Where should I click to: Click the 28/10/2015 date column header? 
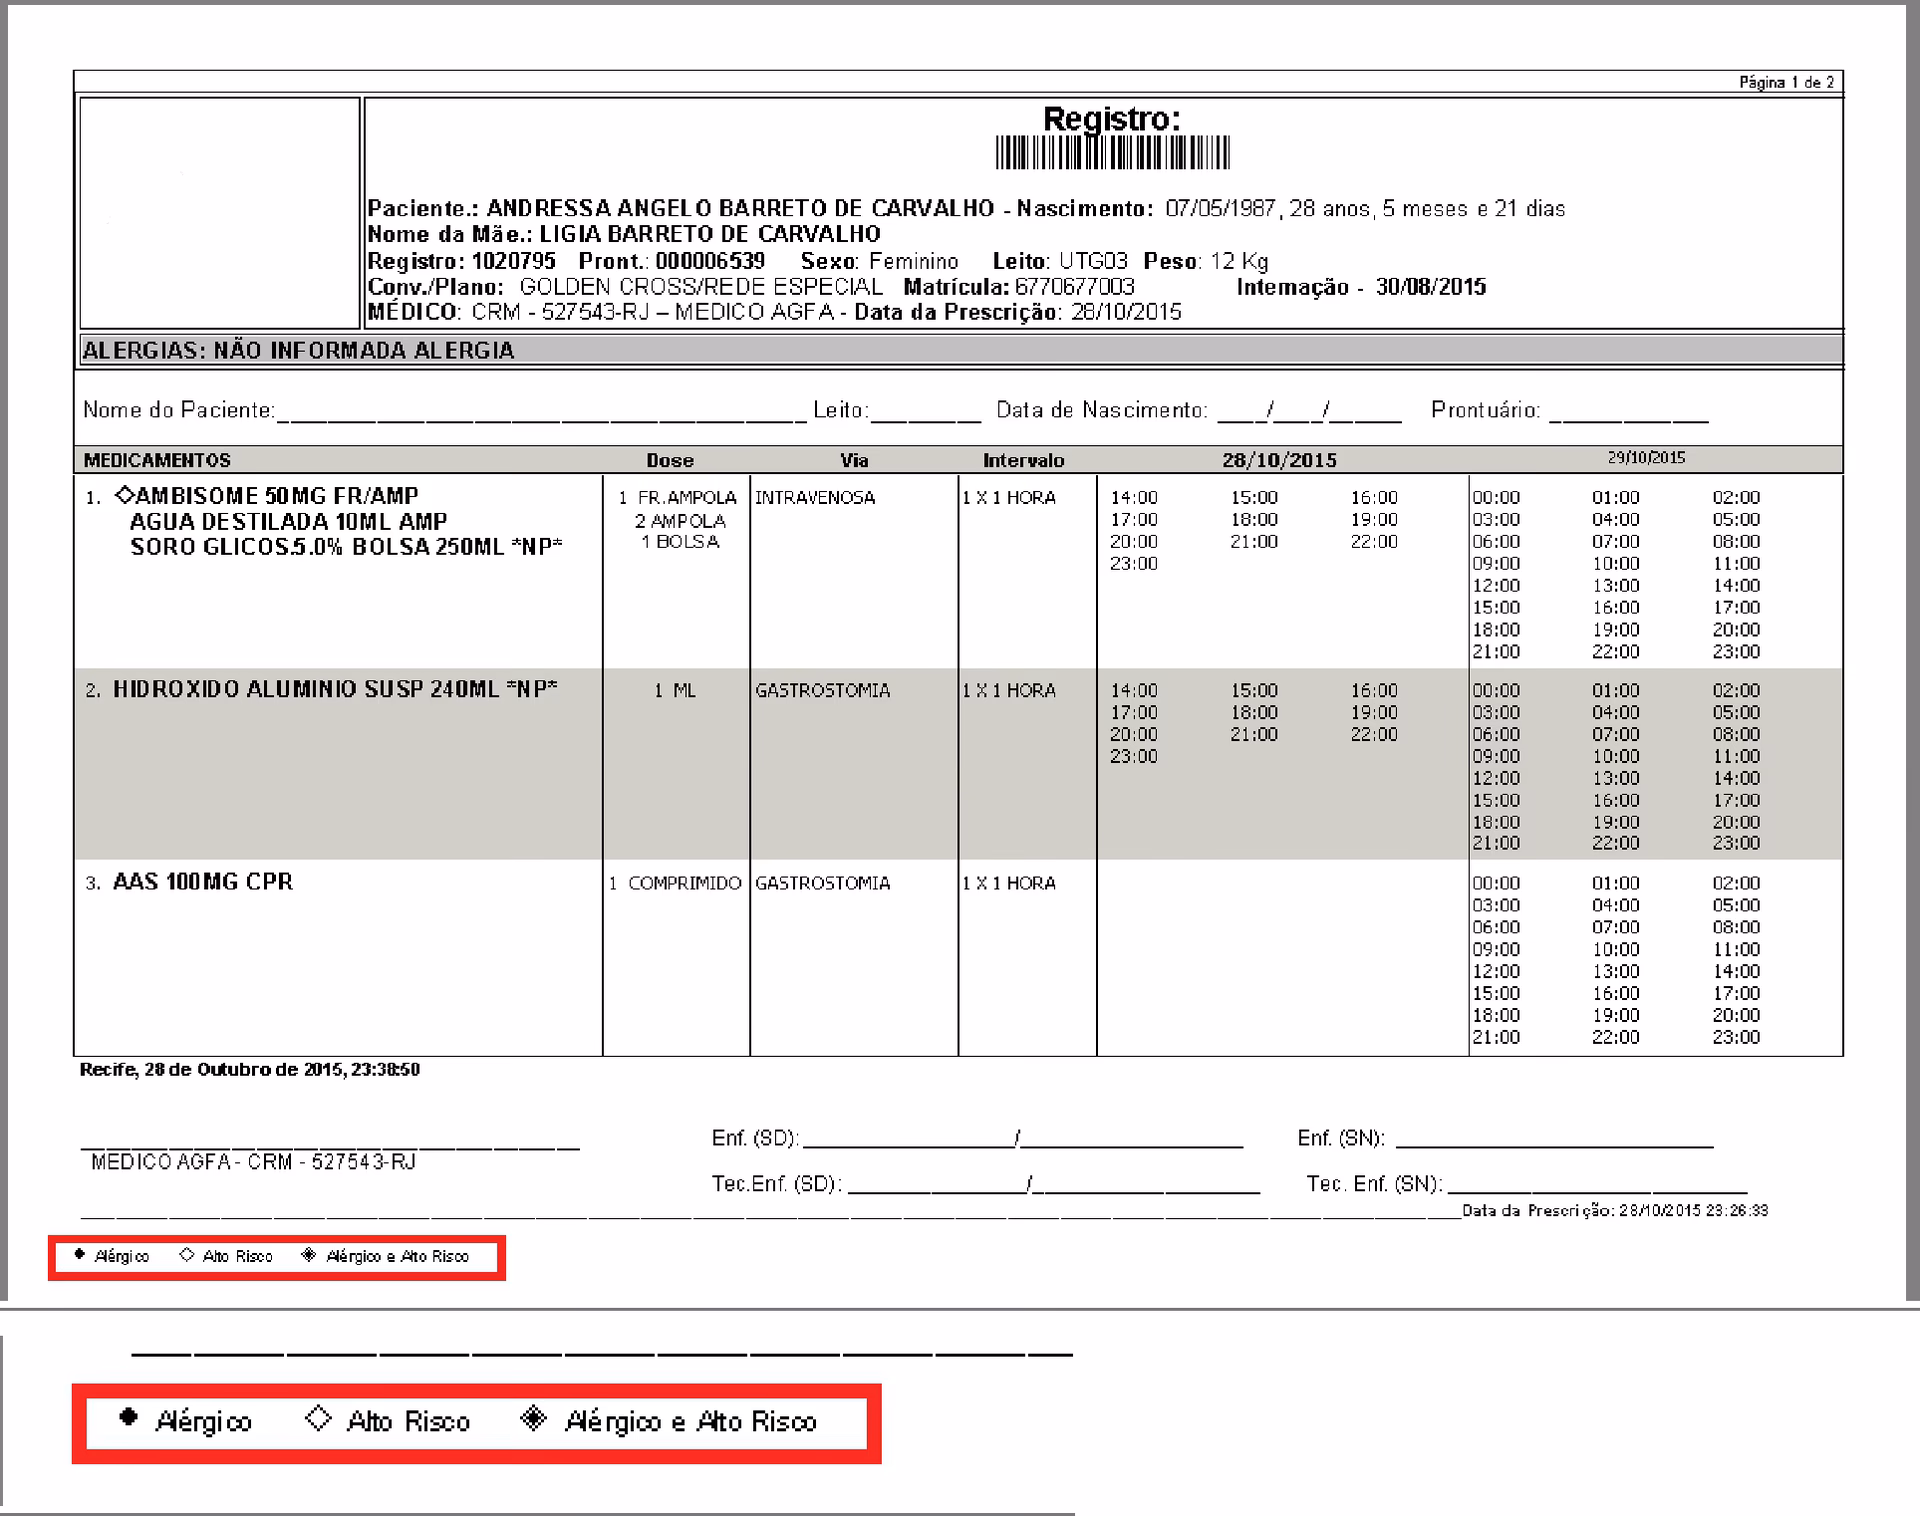(1279, 460)
